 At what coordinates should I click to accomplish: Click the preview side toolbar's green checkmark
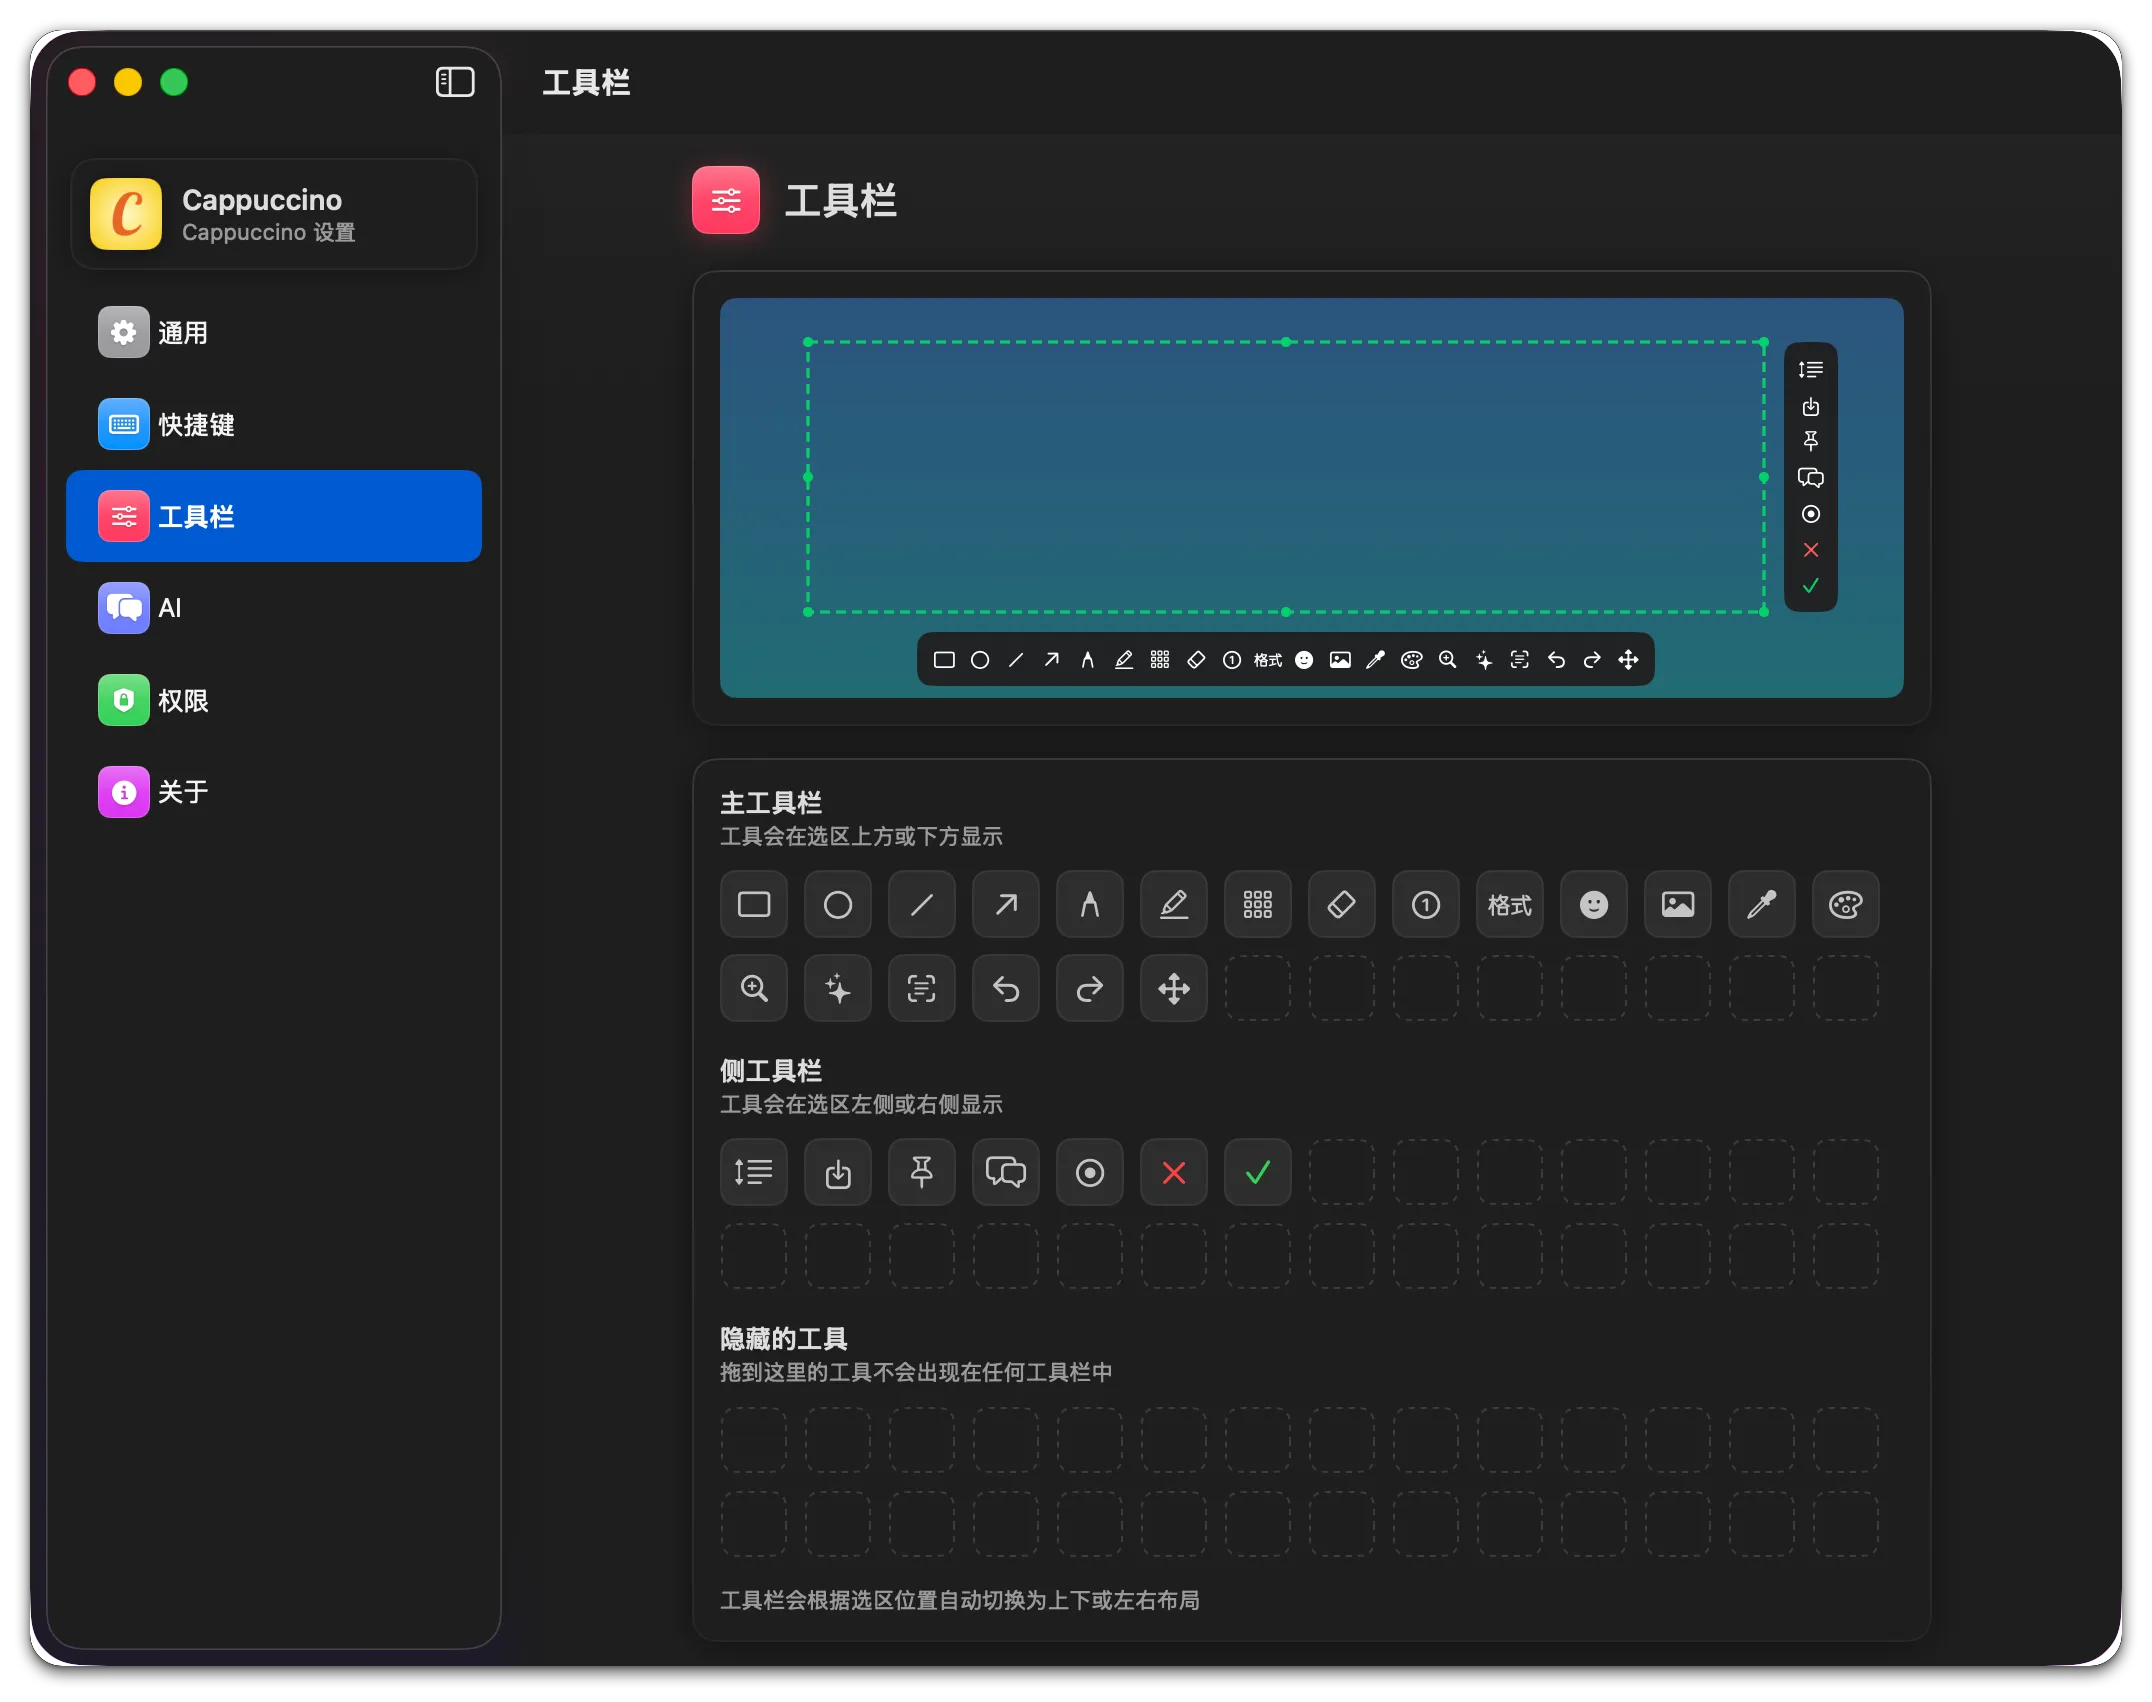tap(1811, 586)
